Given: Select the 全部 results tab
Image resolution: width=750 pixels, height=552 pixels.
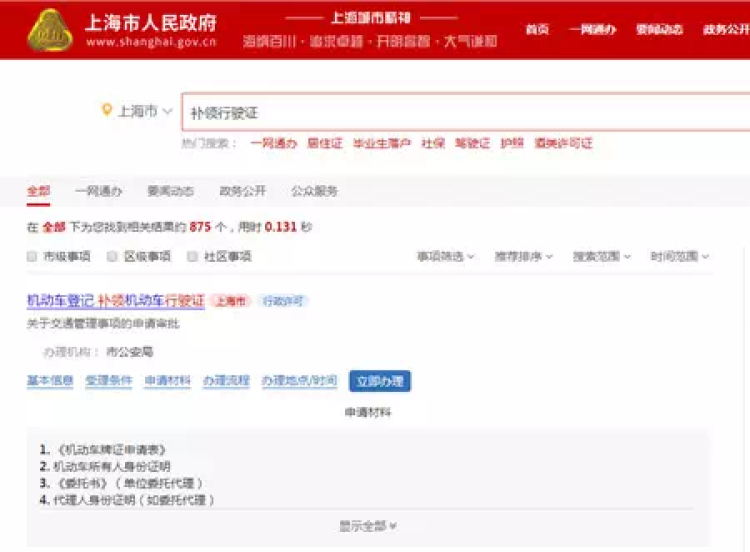Looking at the screenshot, I should (x=38, y=191).
